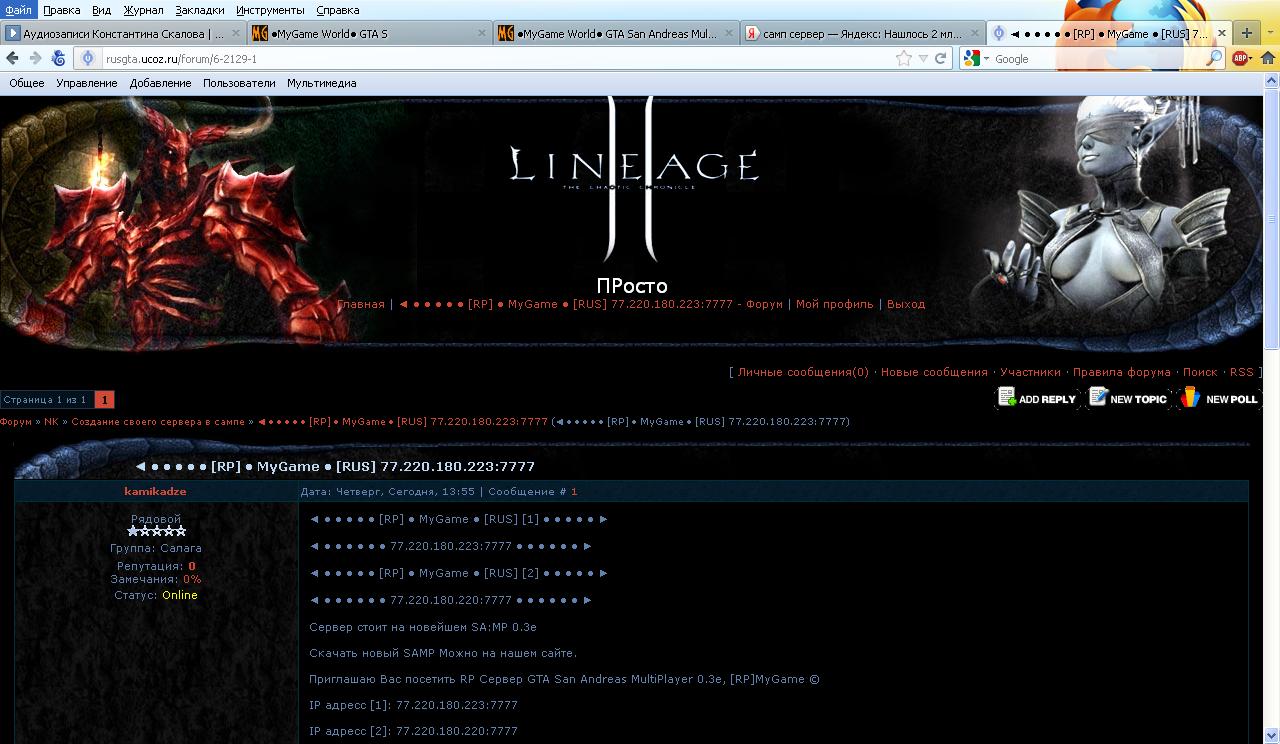Viewport: 1280px width, 744px height.
Task: Click the site identity icon in address bar
Action: 88,59
